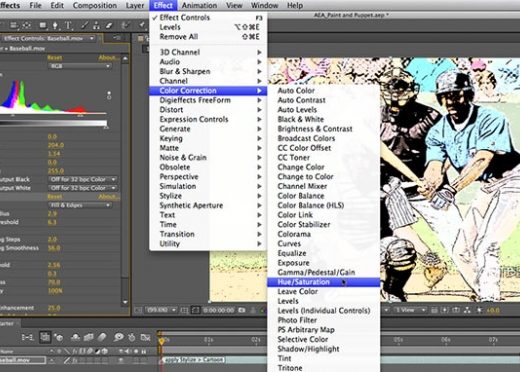
Task: Click the timeline current-time indicator marker
Action: click(162, 341)
